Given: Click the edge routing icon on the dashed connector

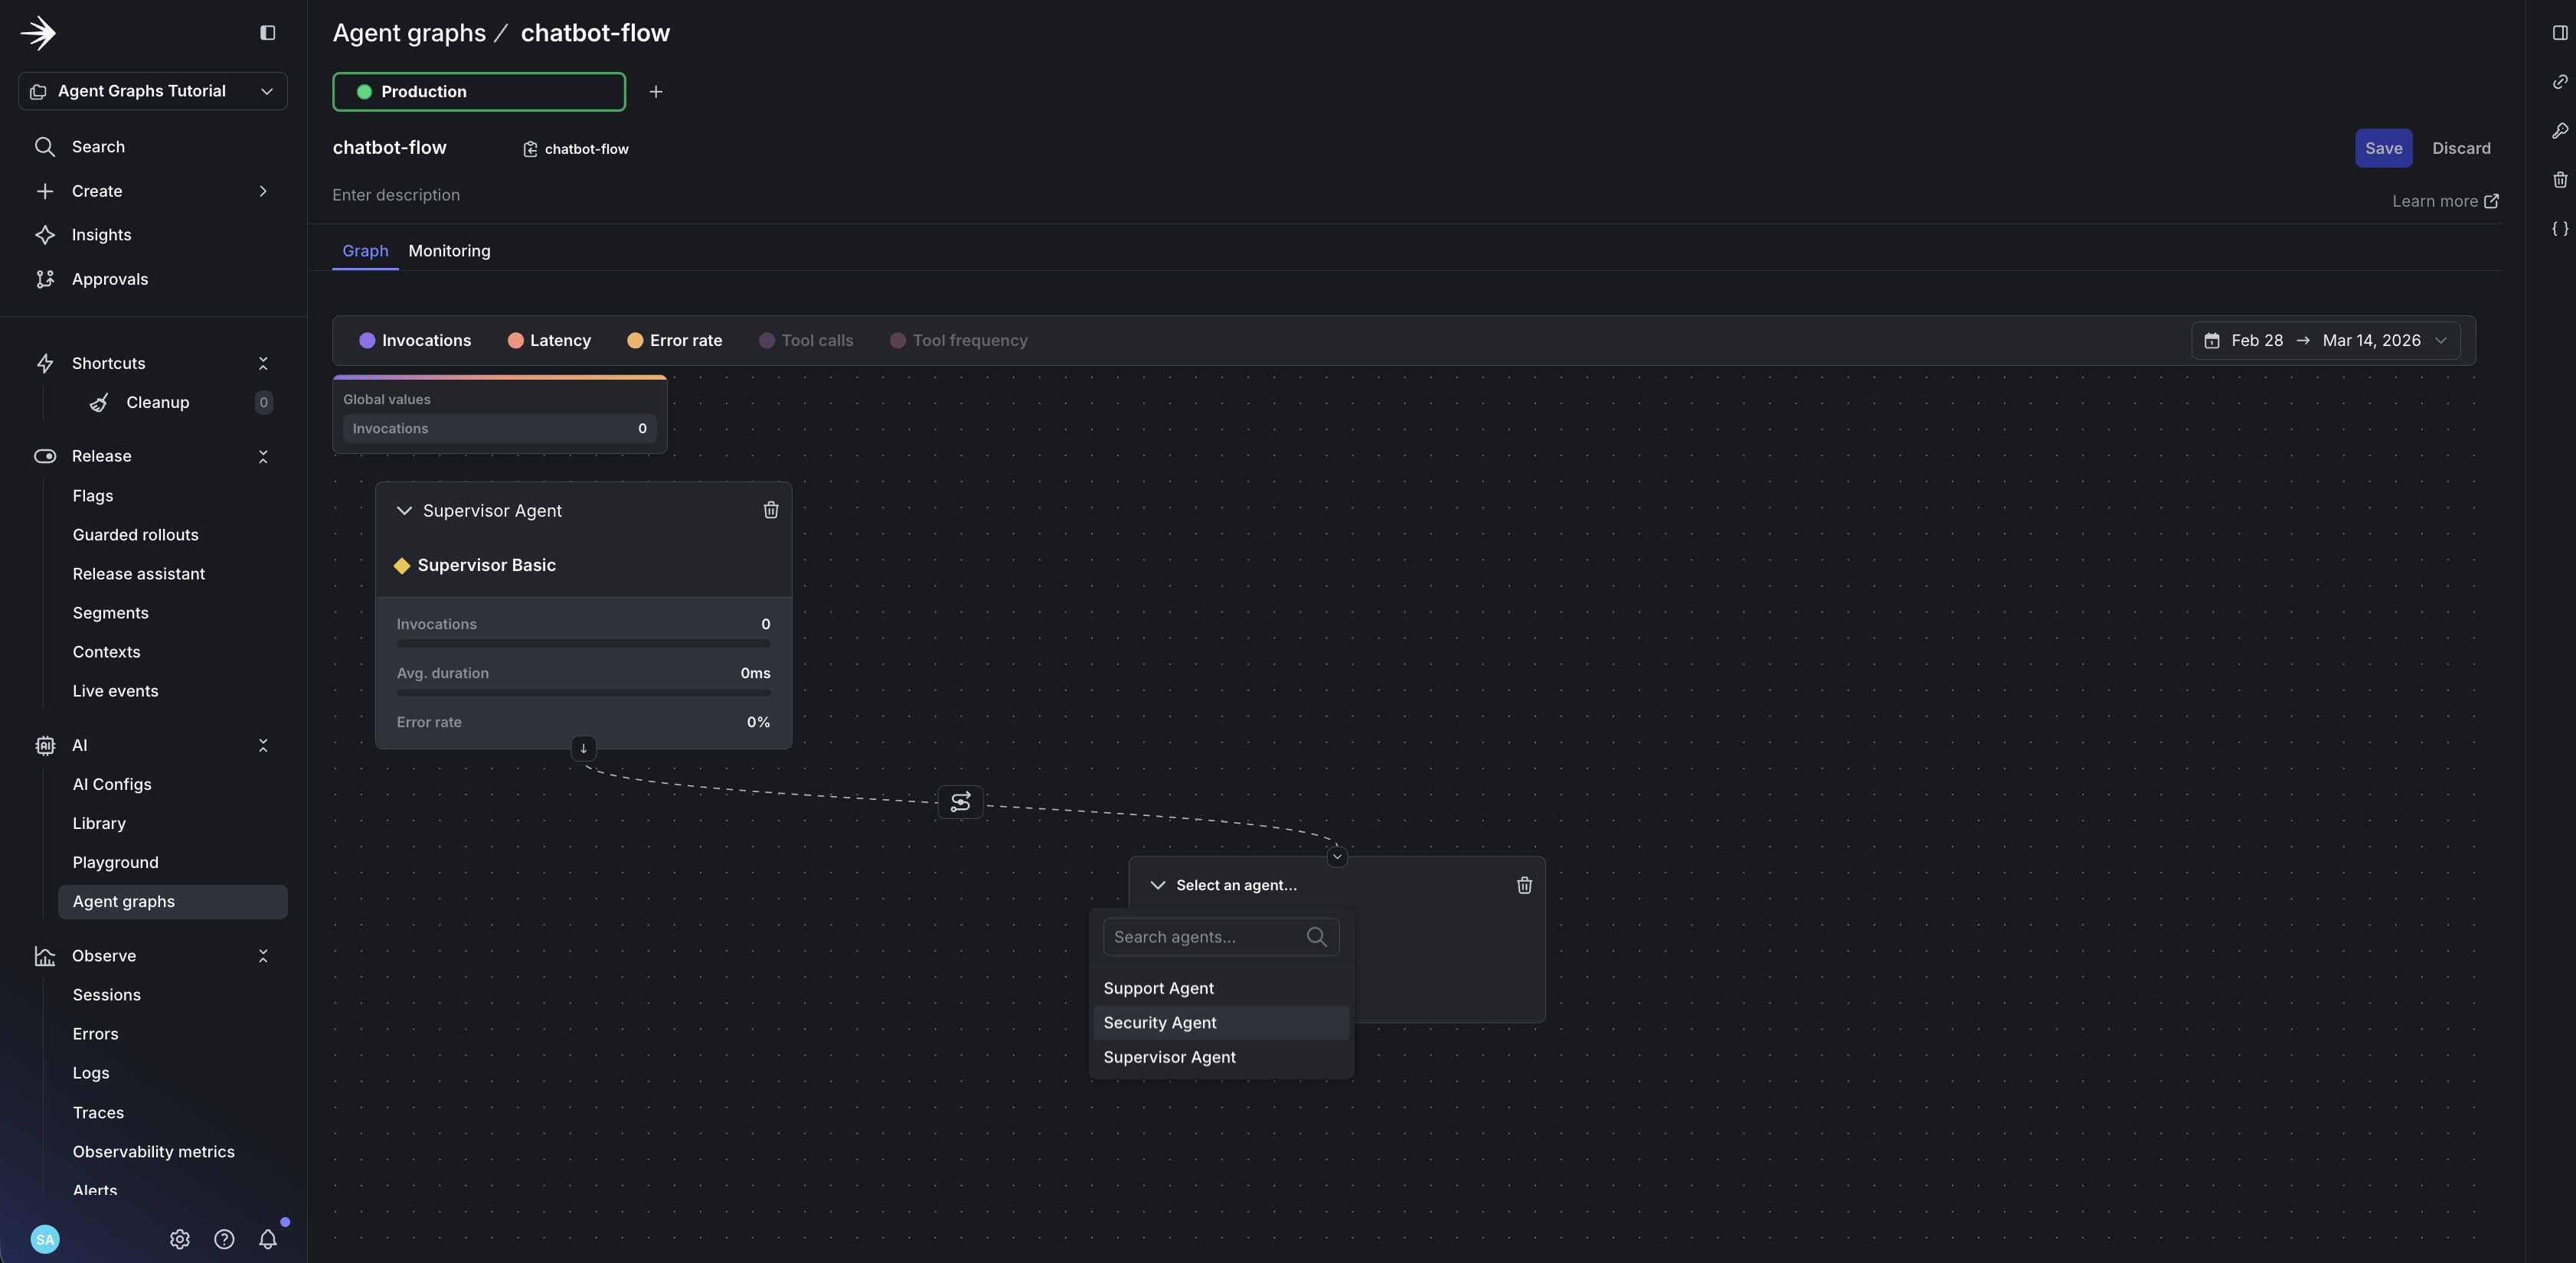Looking at the screenshot, I should pos(960,802).
